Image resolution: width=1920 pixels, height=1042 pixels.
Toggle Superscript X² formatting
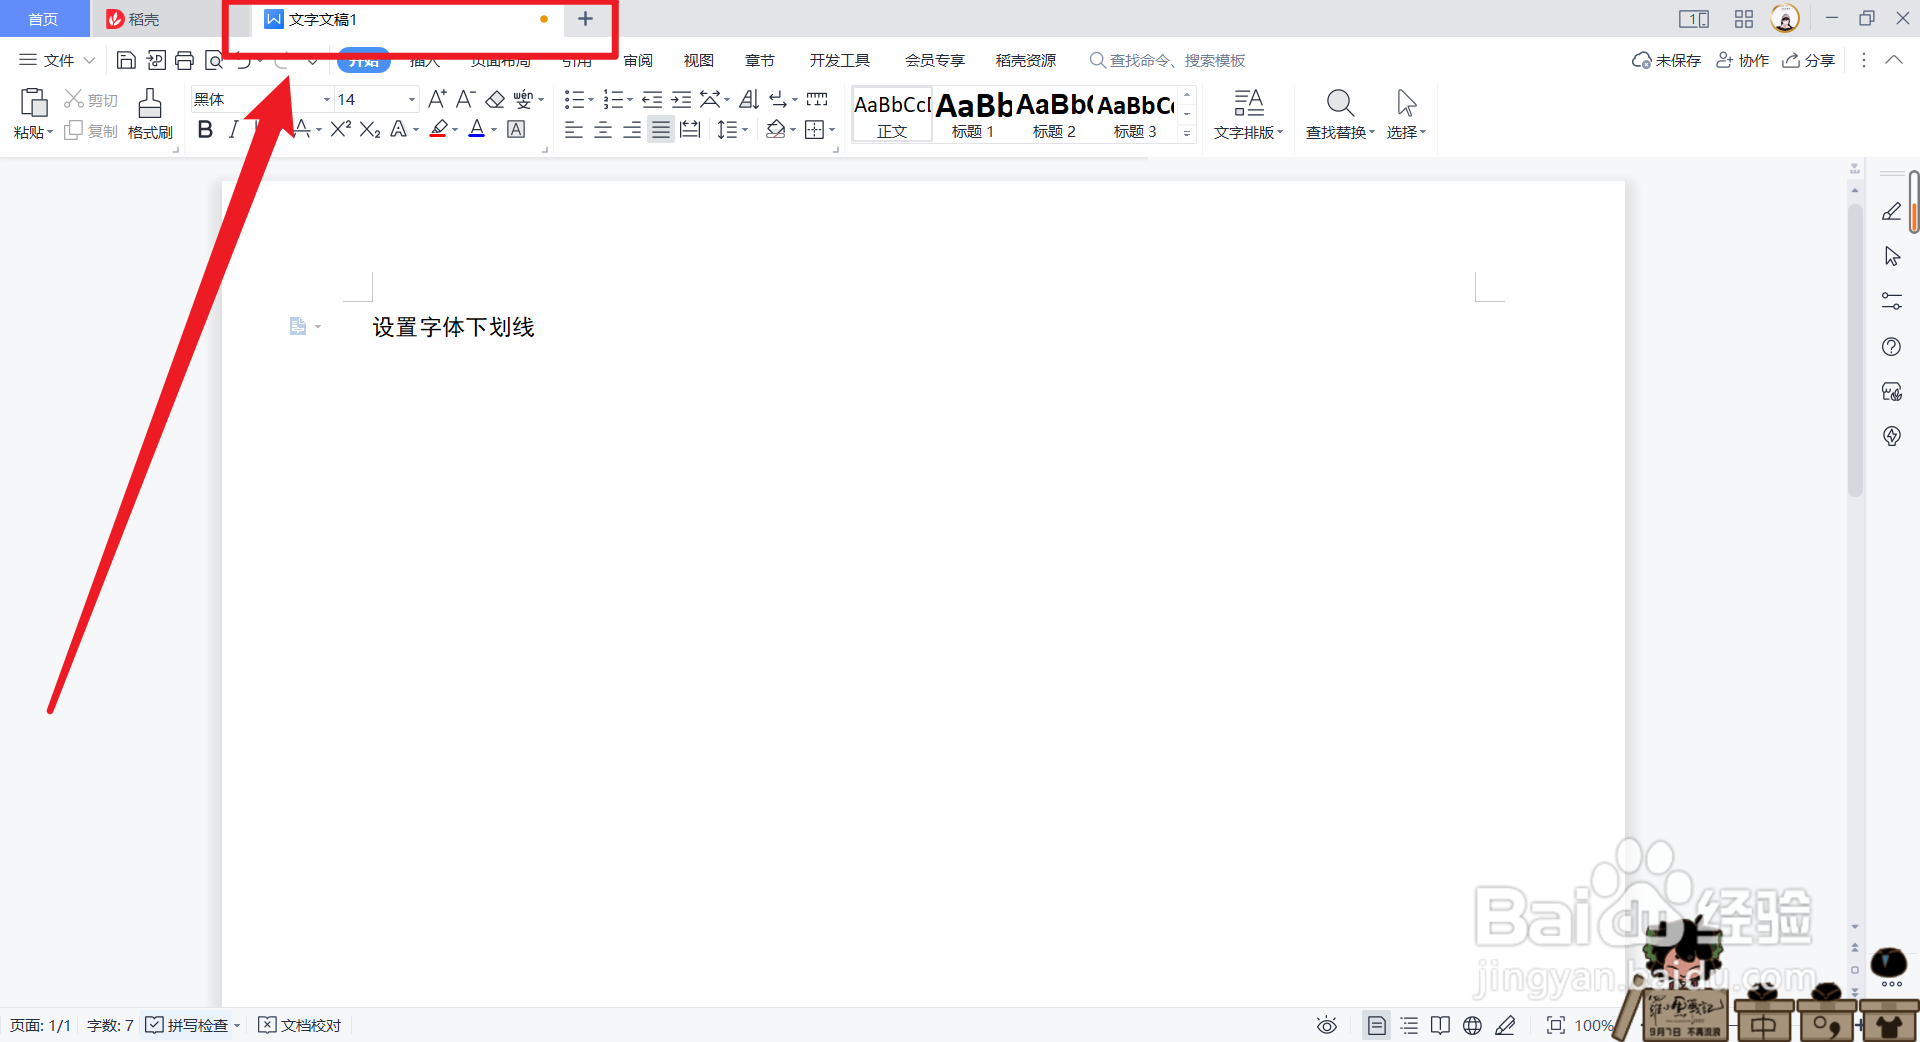click(x=341, y=129)
